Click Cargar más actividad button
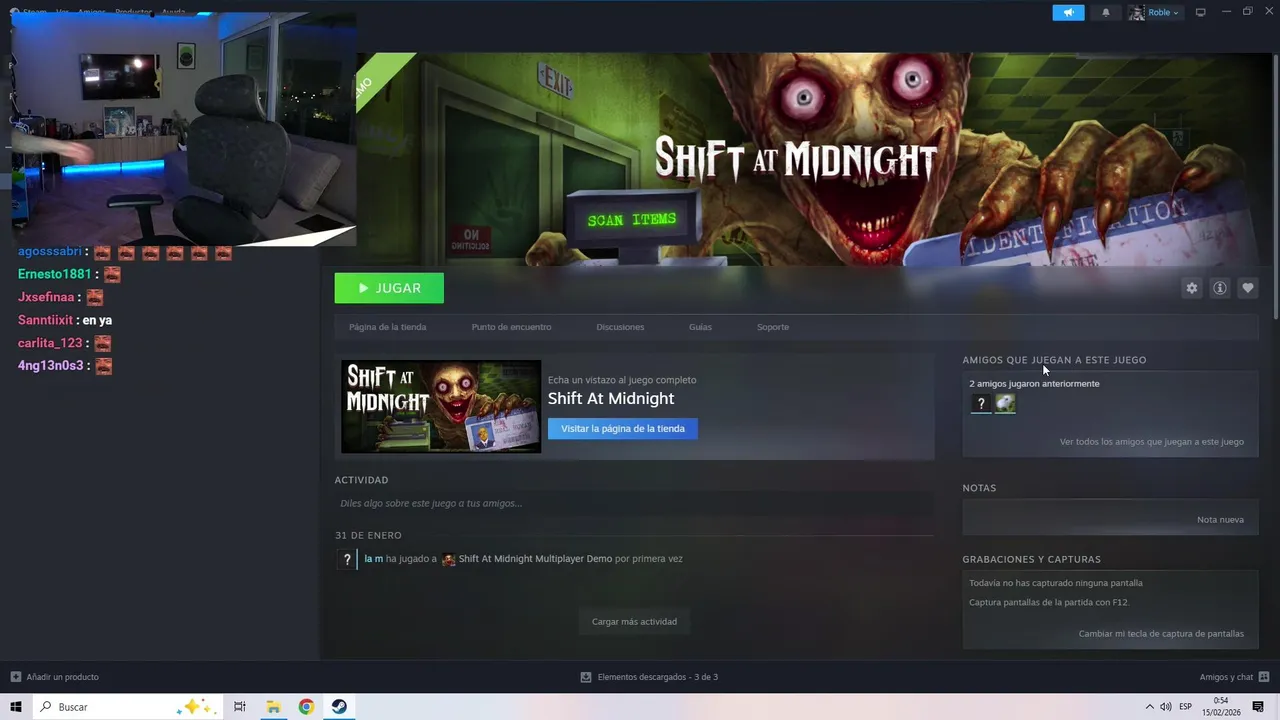Screen dimensions: 1280x720 634,621
